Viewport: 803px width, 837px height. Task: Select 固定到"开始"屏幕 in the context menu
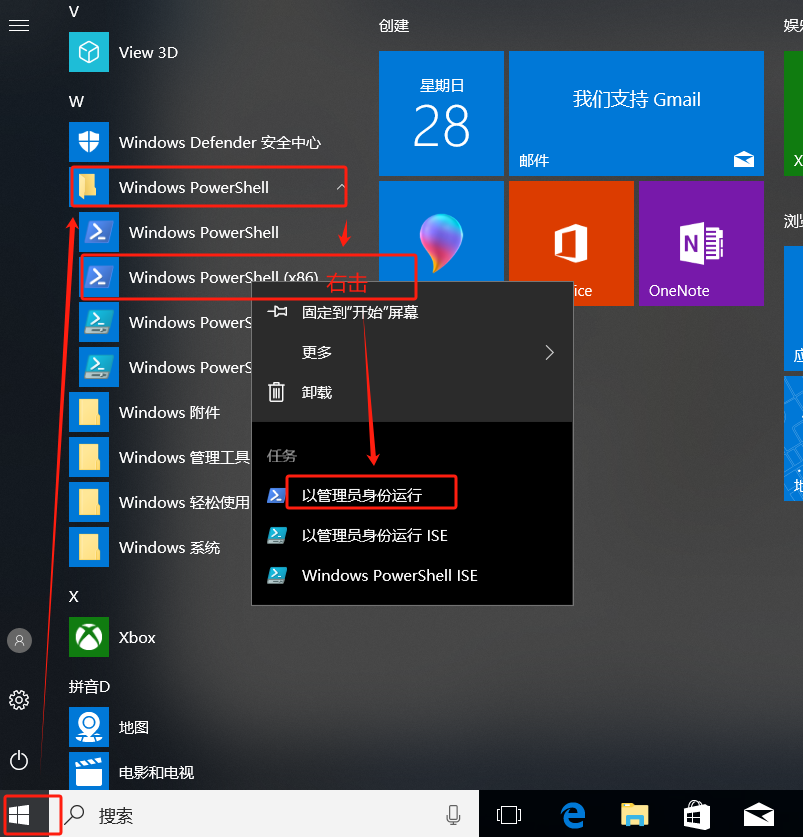coord(412,312)
